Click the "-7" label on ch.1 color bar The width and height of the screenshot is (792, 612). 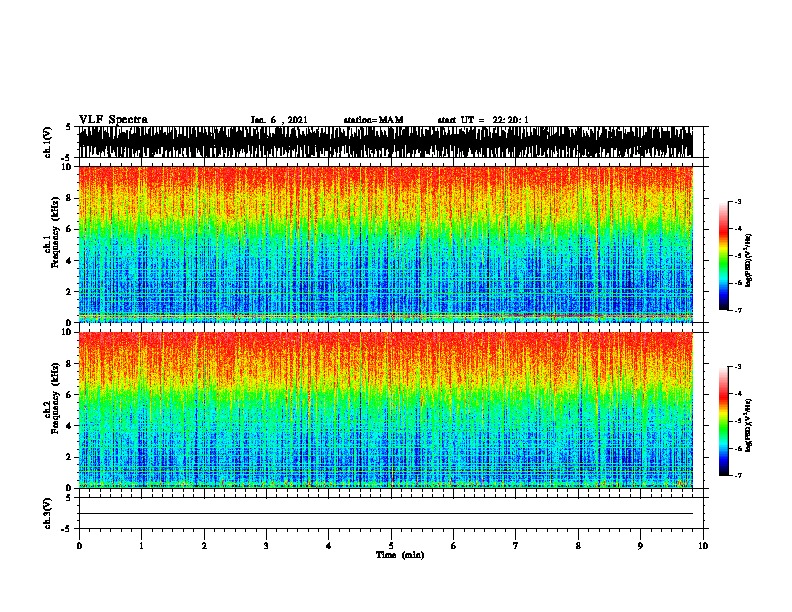click(737, 310)
